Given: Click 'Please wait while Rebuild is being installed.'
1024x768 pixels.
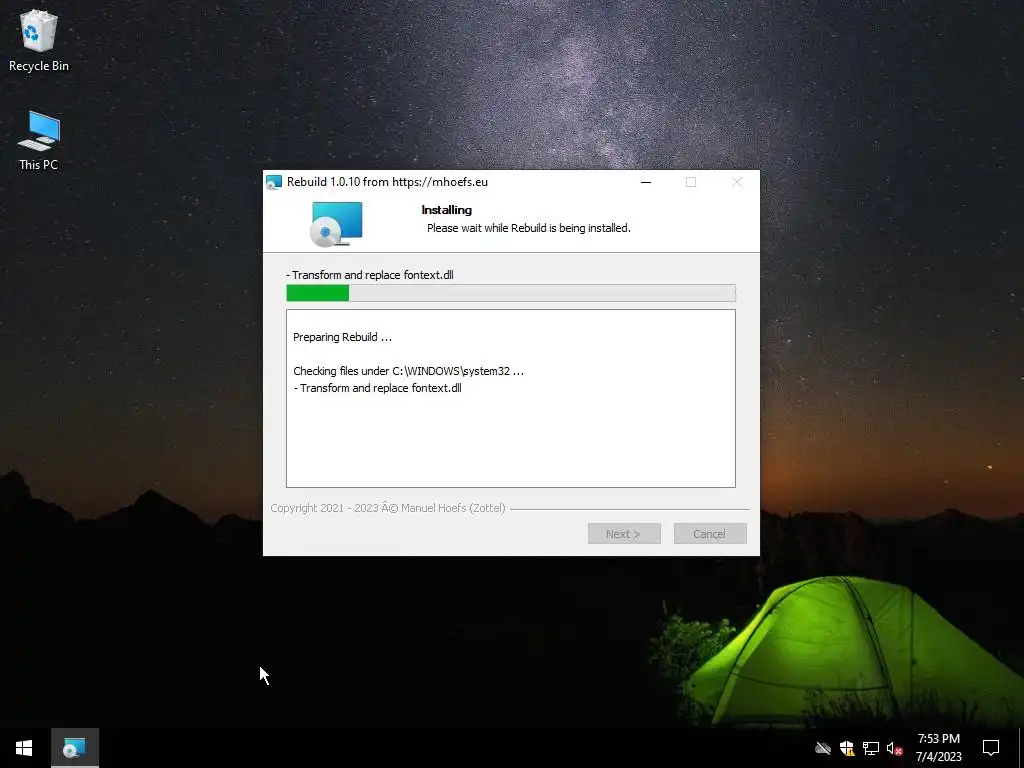Looking at the screenshot, I should click(x=528, y=228).
